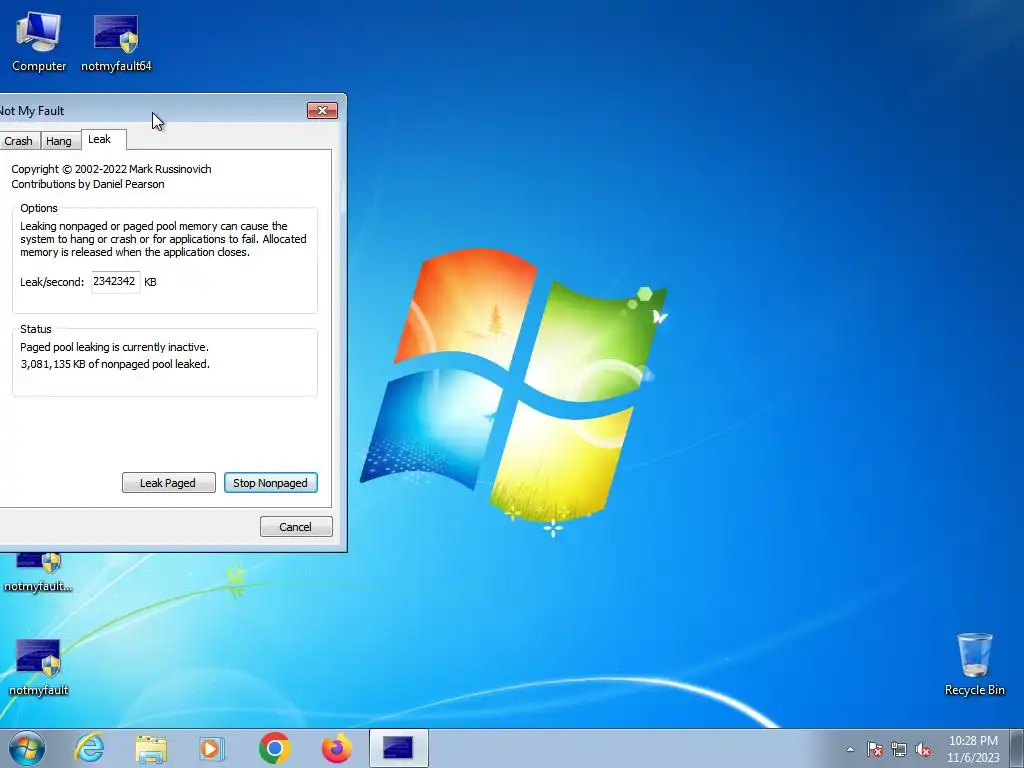Open the network status tray icon
This screenshot has width=1024, height=768.
tap(899, 749)
